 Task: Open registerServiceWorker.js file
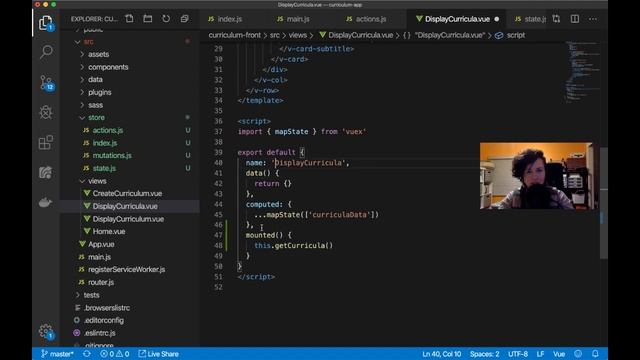(127, 269)
